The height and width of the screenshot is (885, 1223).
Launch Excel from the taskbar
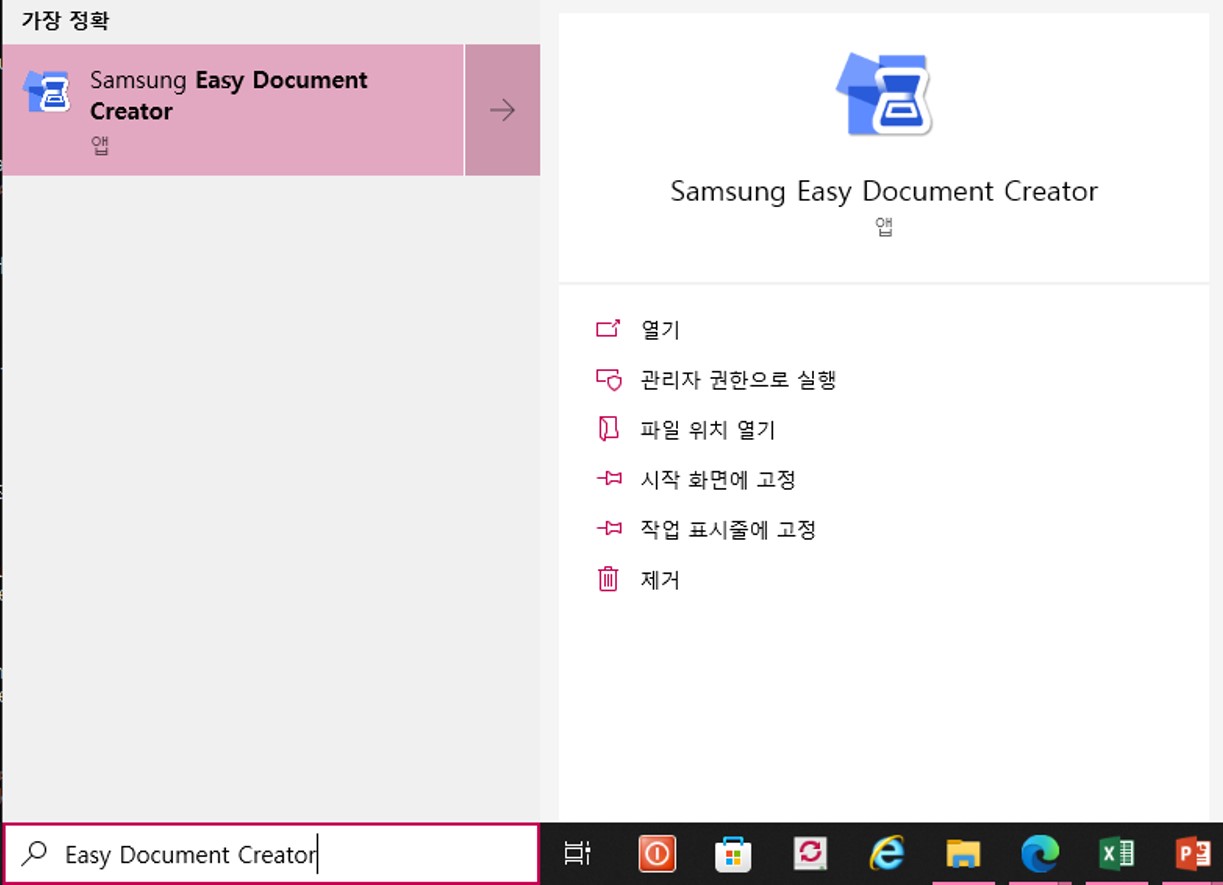(1117, 855)
